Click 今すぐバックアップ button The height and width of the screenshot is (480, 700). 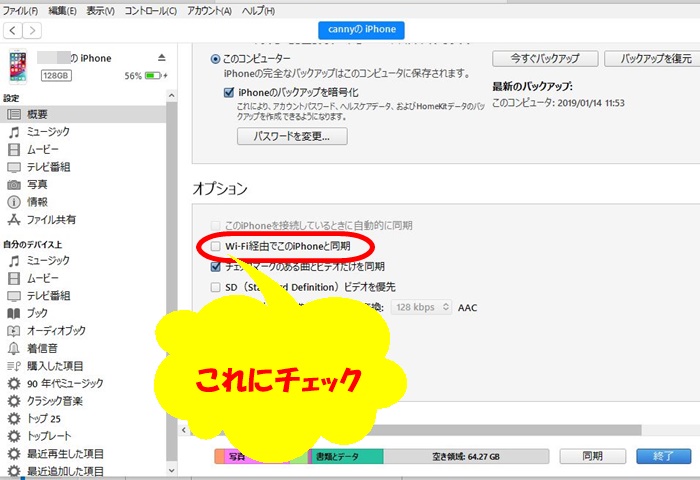(x=545, y=59)
